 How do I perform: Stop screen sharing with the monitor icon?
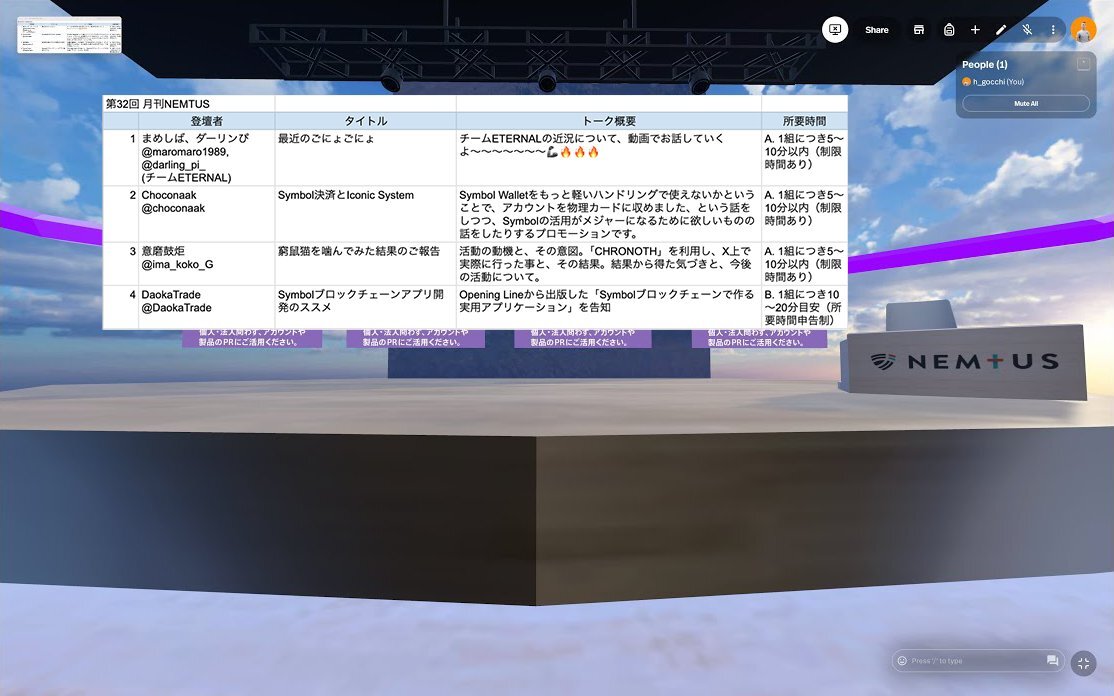835,30
